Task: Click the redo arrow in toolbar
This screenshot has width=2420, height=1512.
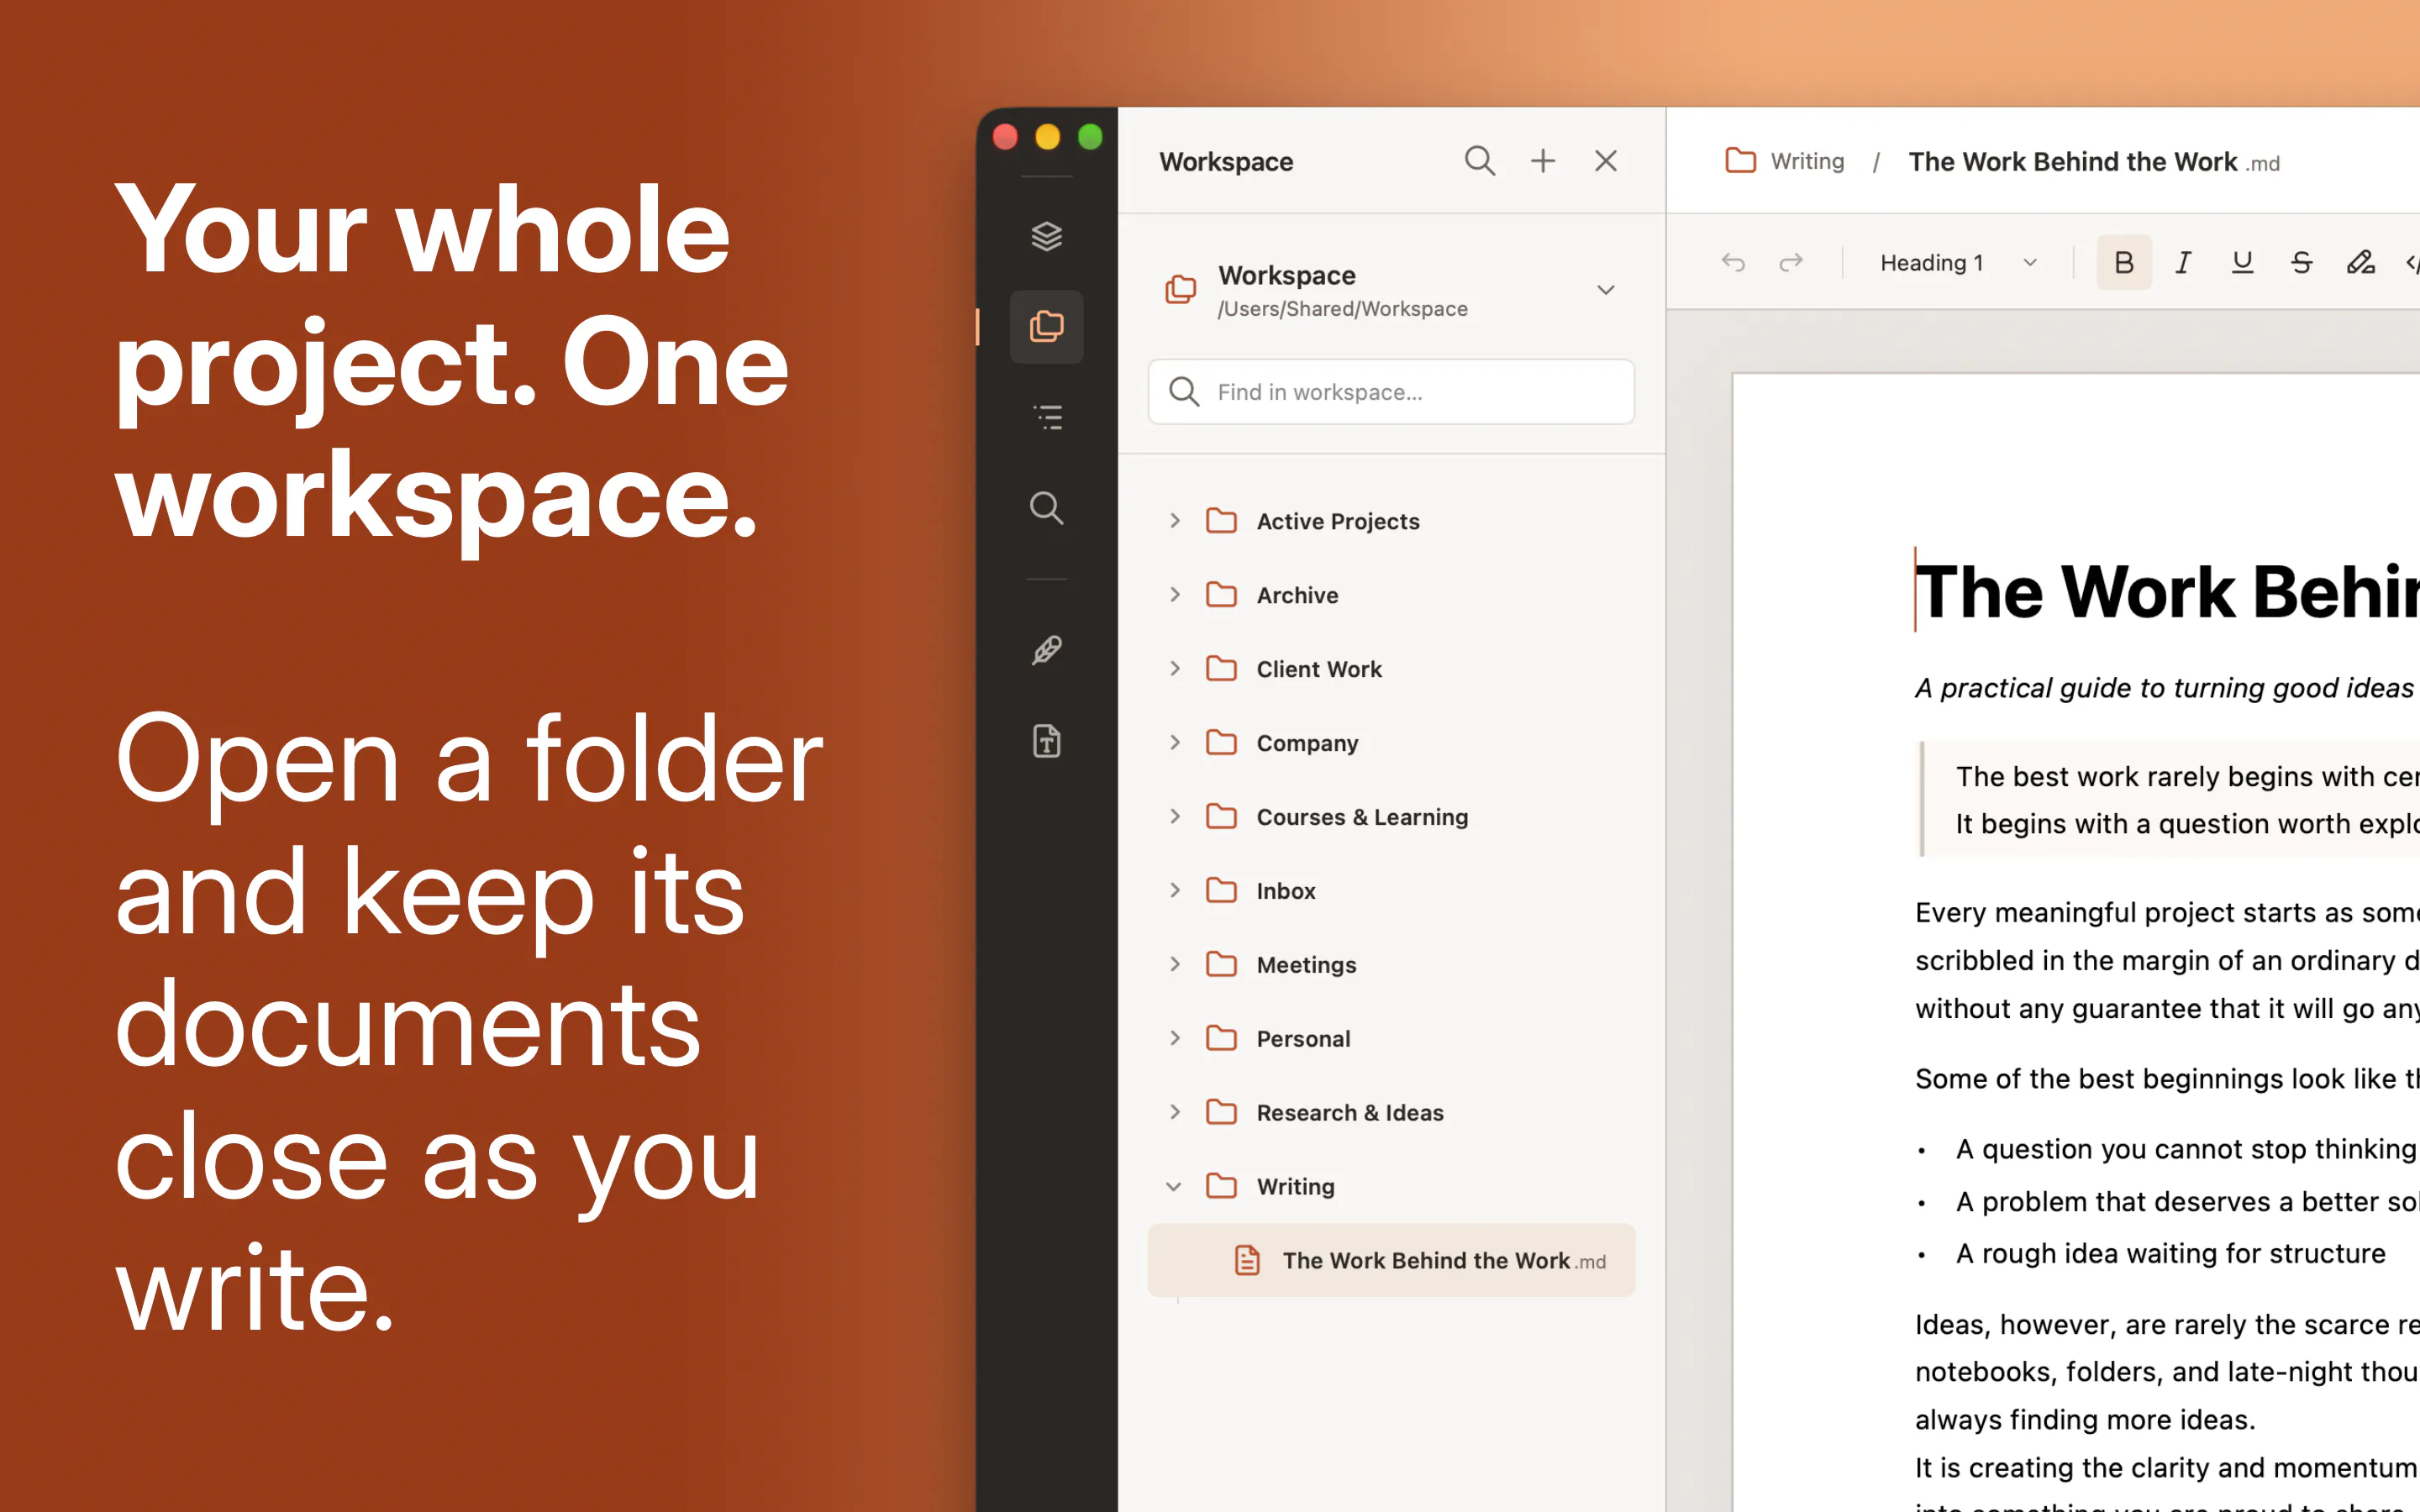Action: pos(1790,263)
